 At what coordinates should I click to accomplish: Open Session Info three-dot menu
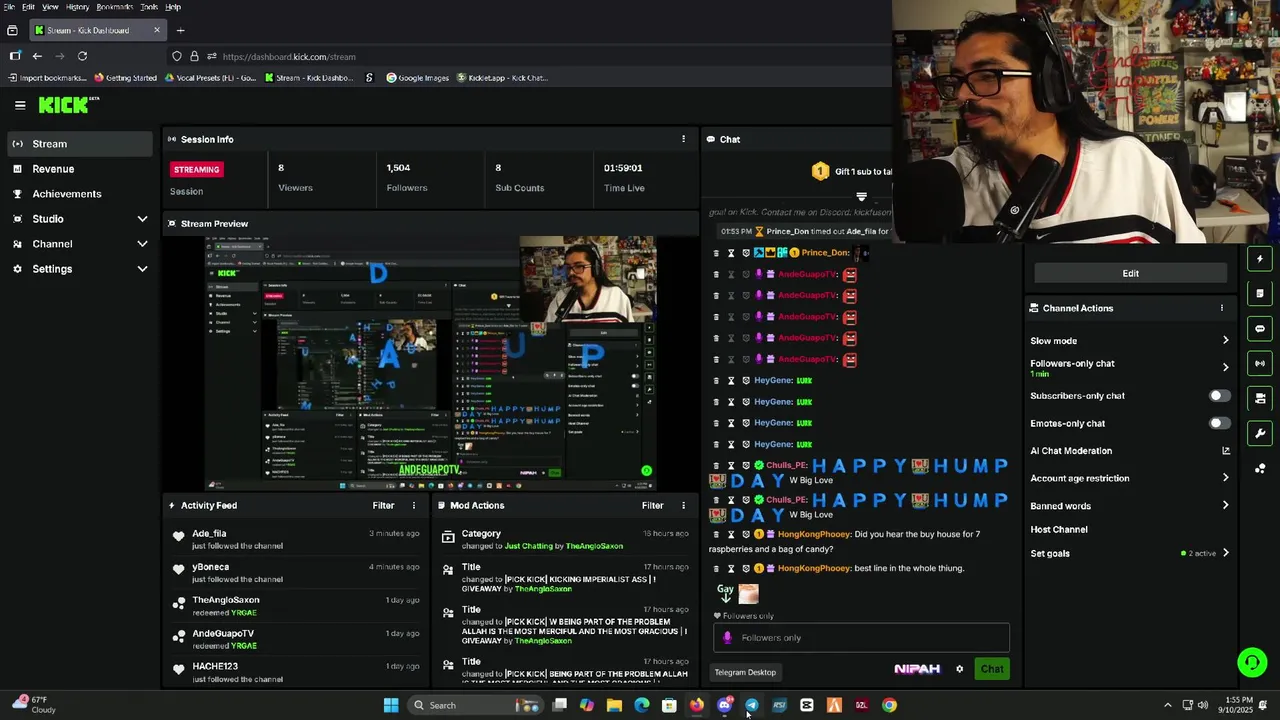click(684, 139)
